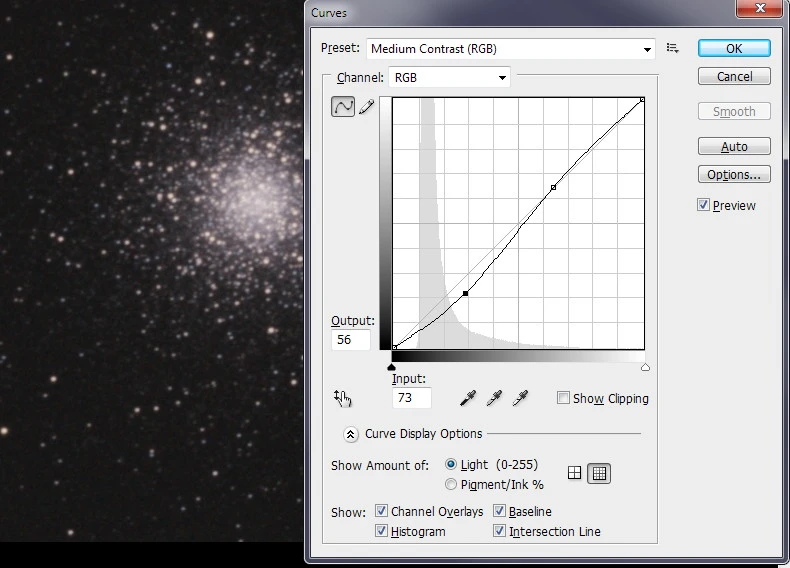The height and width of the screenshot is (568, 790).
Task: Switch to detailed 10% grid
Action: tap(598, 473)
